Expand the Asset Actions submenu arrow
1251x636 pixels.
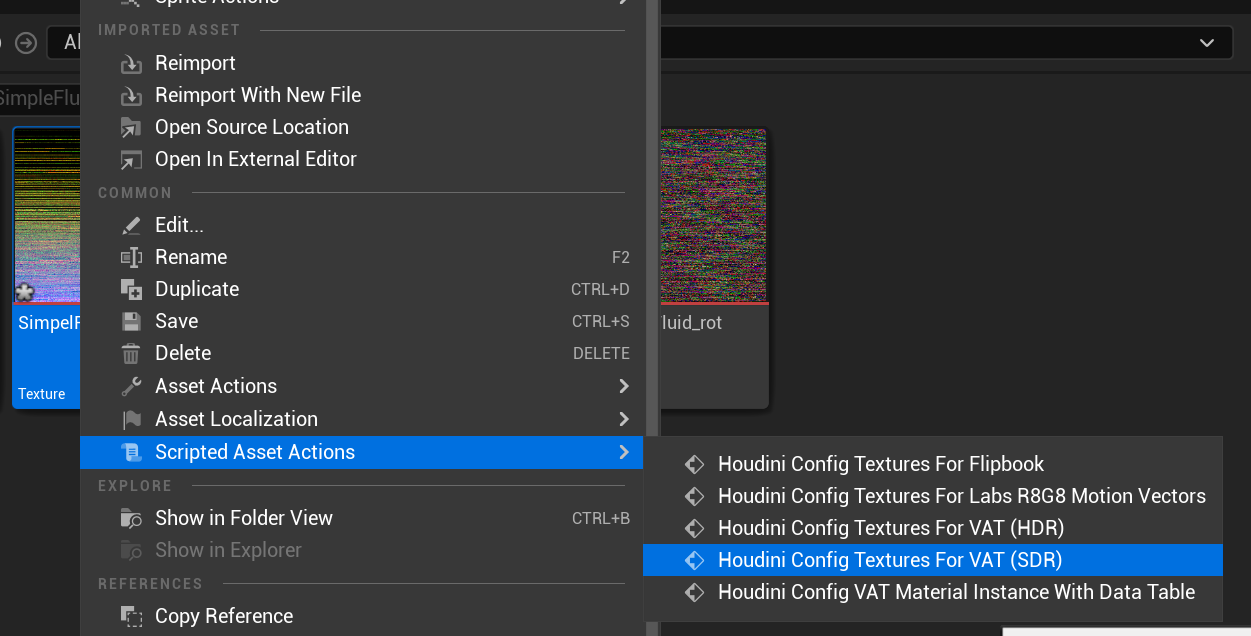[x=624, y=386]
